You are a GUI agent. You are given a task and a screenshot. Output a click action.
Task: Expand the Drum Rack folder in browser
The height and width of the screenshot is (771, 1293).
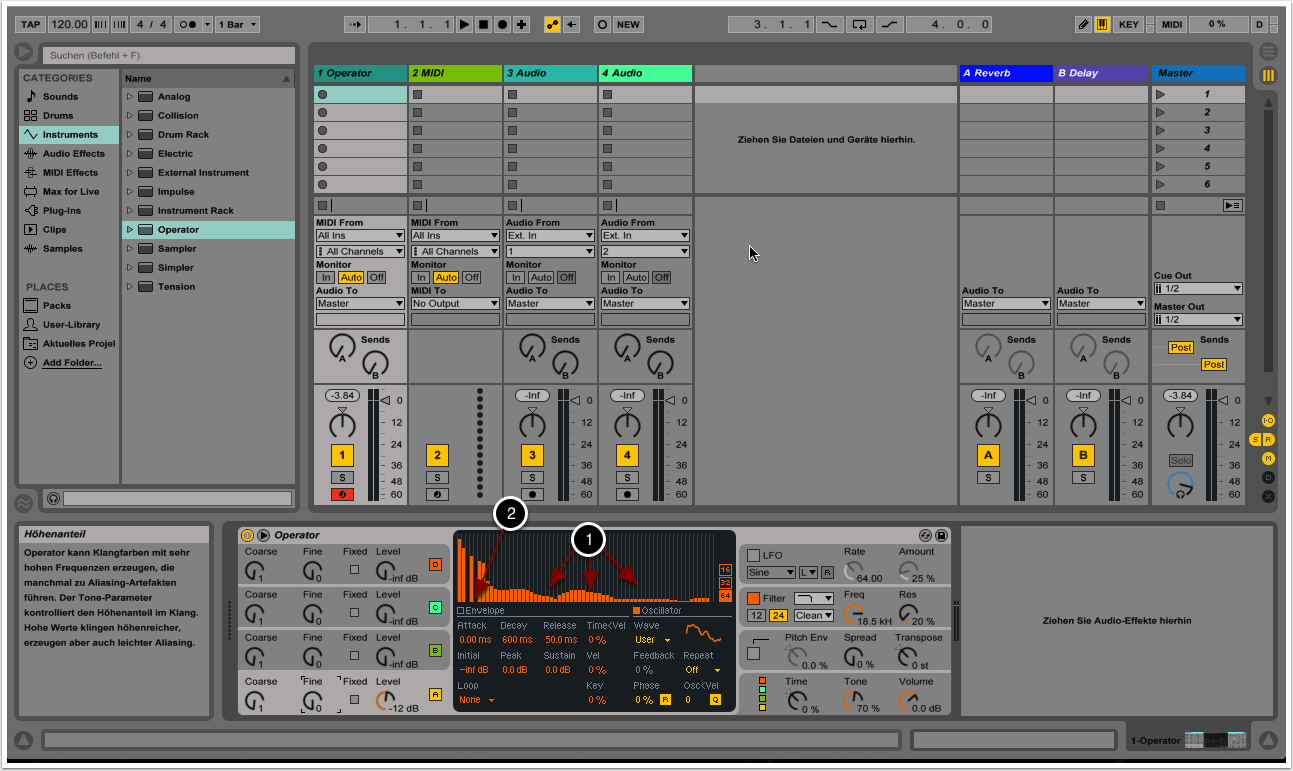pyautogui.click(x=130, y=135)
